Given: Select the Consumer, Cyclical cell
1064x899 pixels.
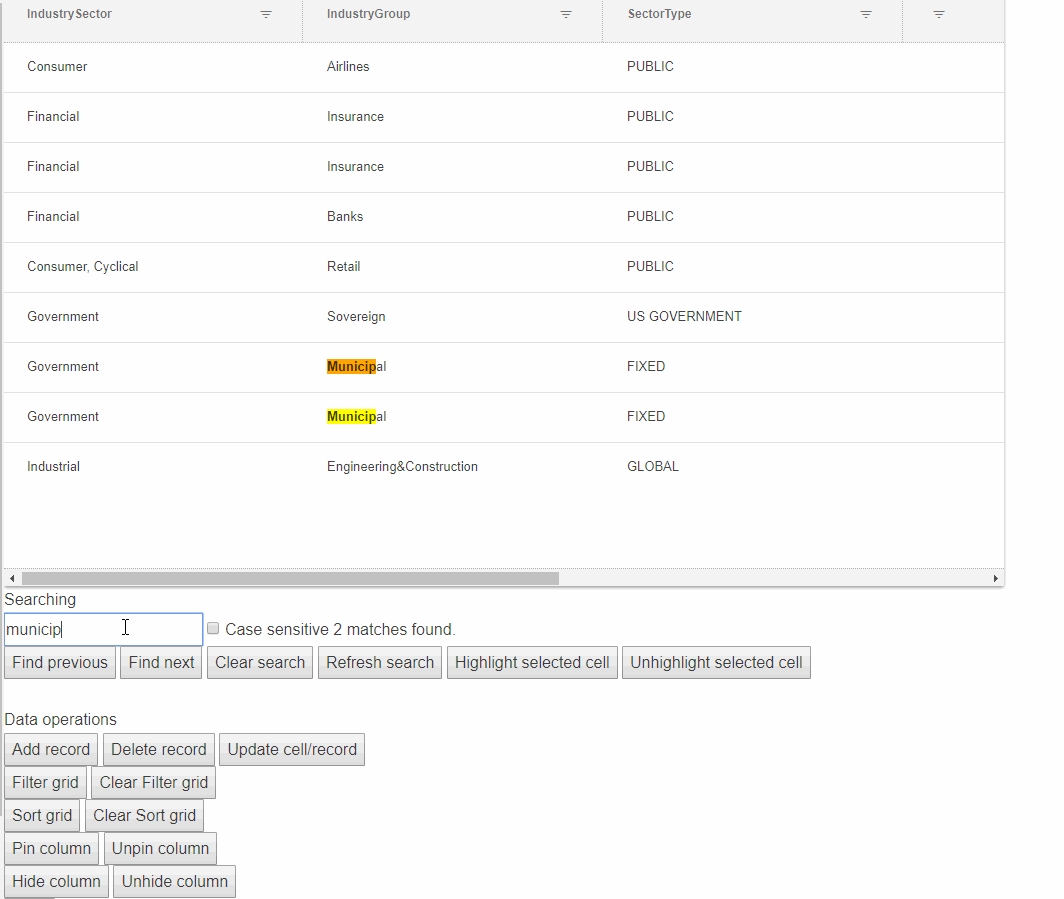Looking at the screenshot, I should pos(153,267).
